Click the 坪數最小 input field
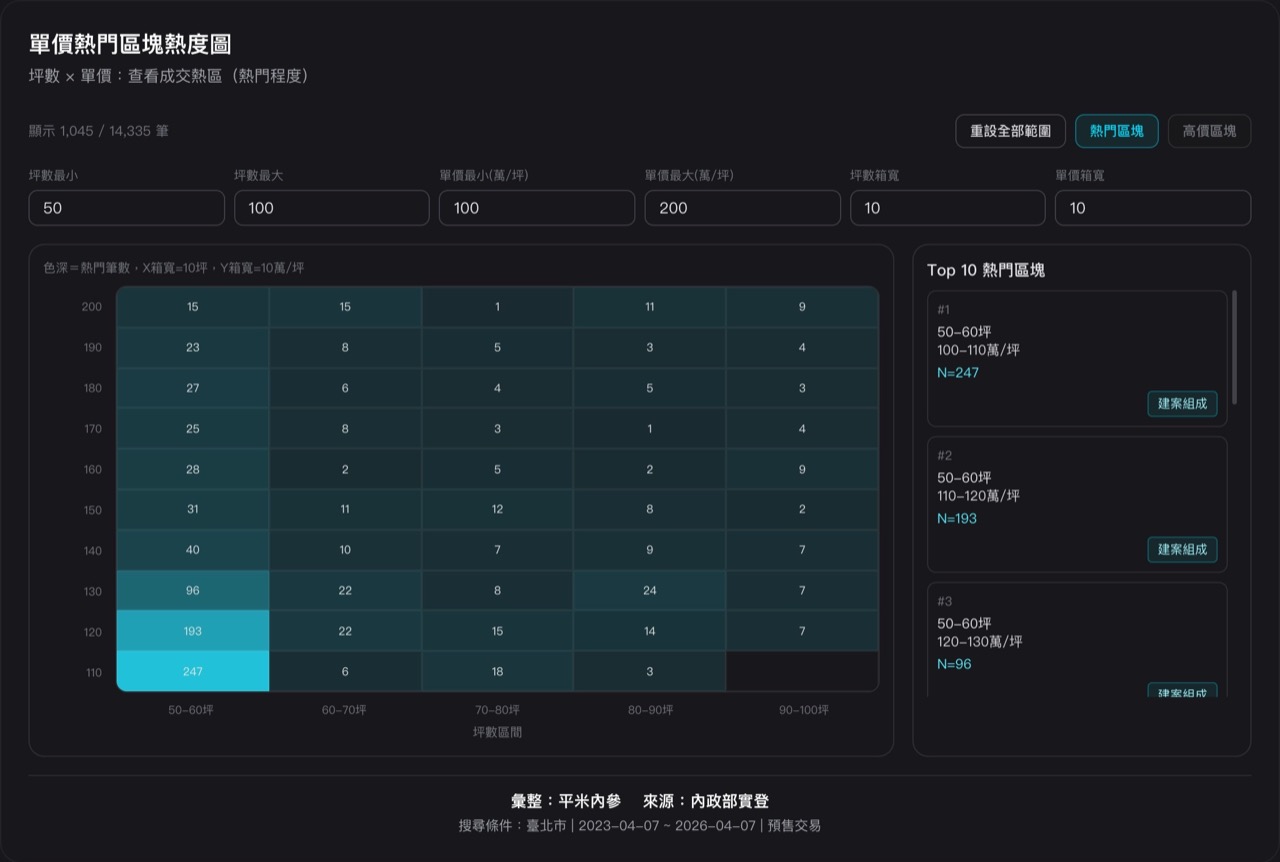Viewport: 1280px width, 862px height. (x=127, y=208)
